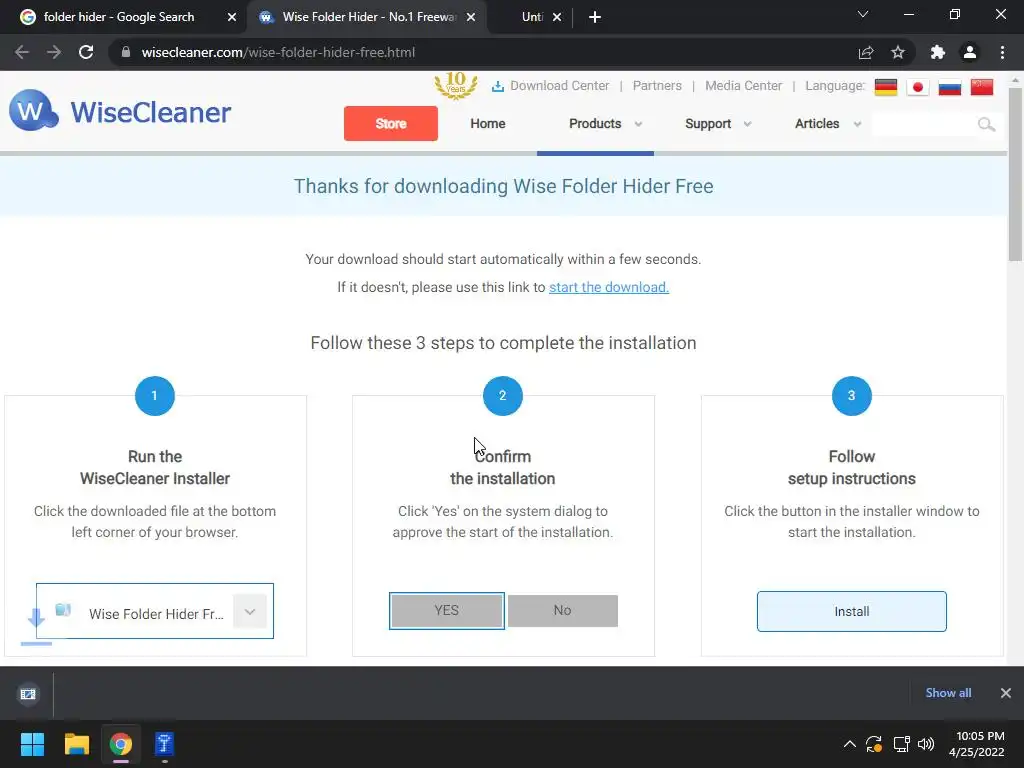
Task: Click the Install button in step 3
Action: (x=852, y=611)
